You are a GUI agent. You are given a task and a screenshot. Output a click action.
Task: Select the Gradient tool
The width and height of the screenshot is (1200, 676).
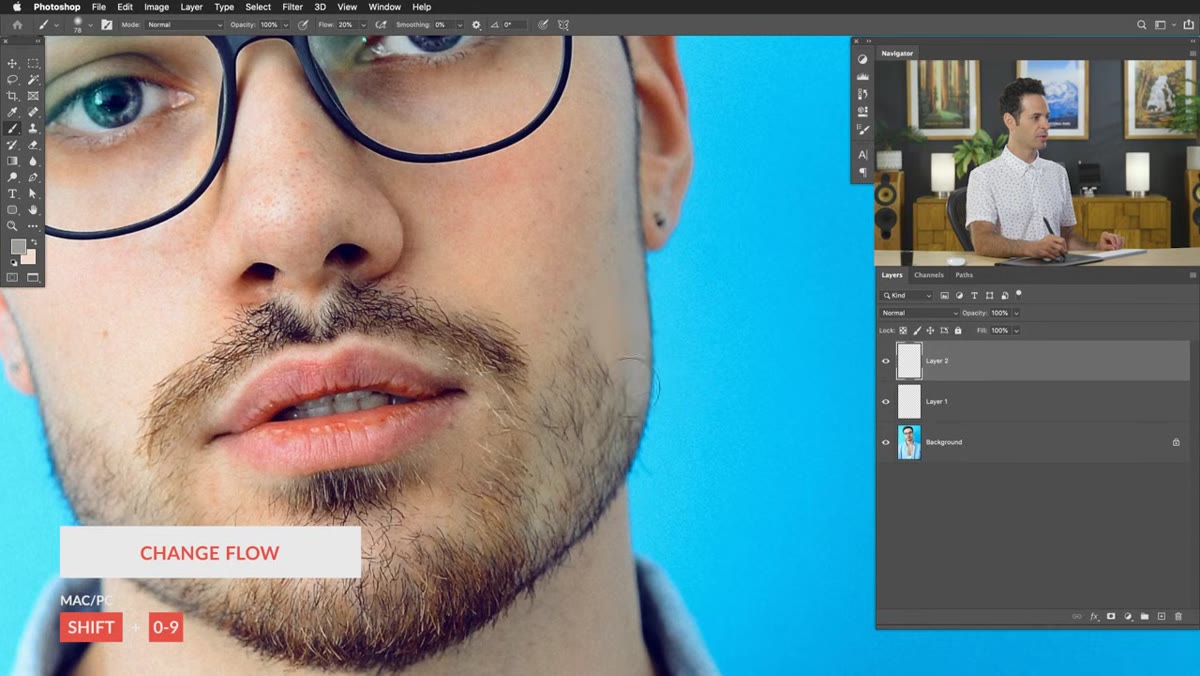point(13,161)
